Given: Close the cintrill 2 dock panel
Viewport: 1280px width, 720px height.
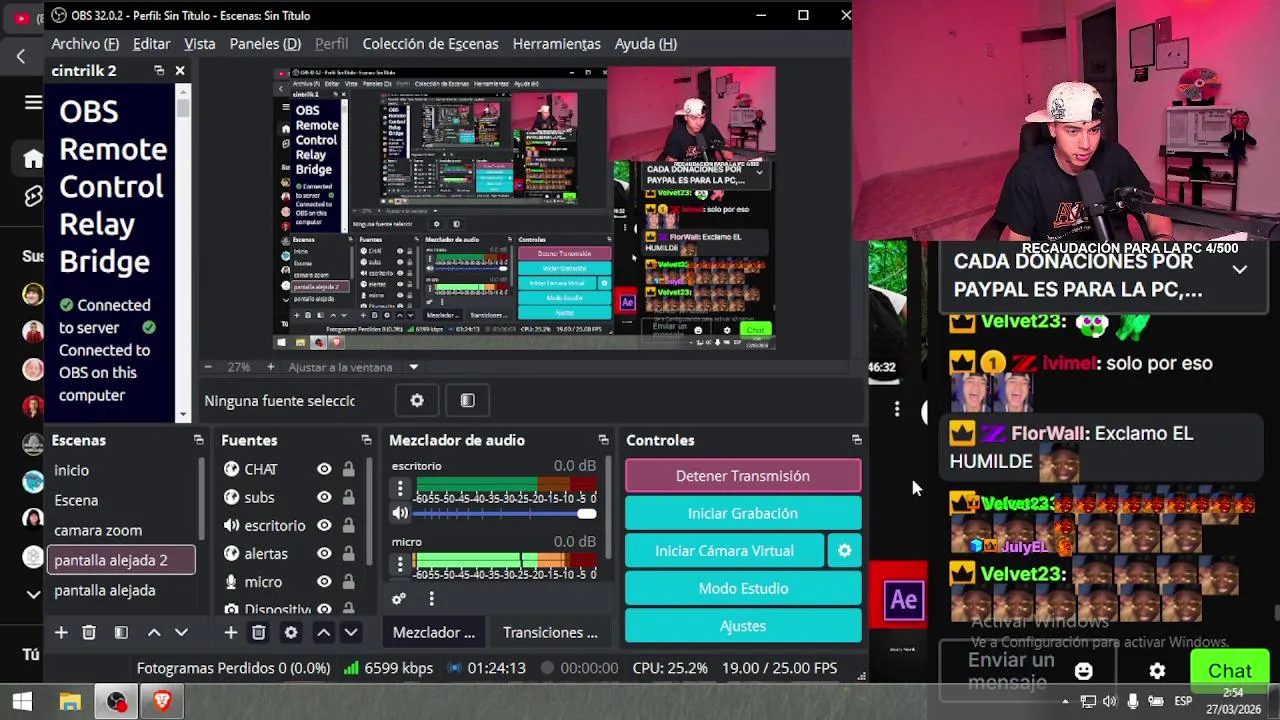Looking at the screenshot, I should [x=180, y=70].
